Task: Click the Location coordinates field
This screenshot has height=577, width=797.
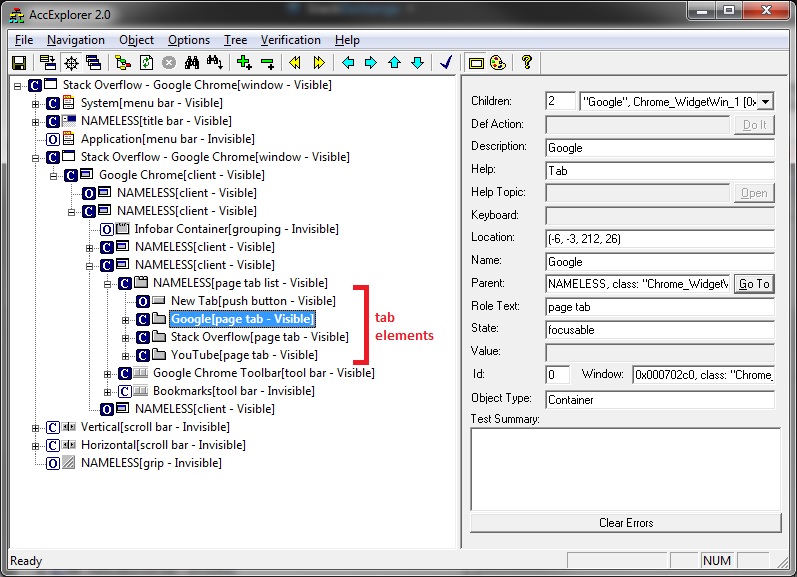Action: (660, 238)
